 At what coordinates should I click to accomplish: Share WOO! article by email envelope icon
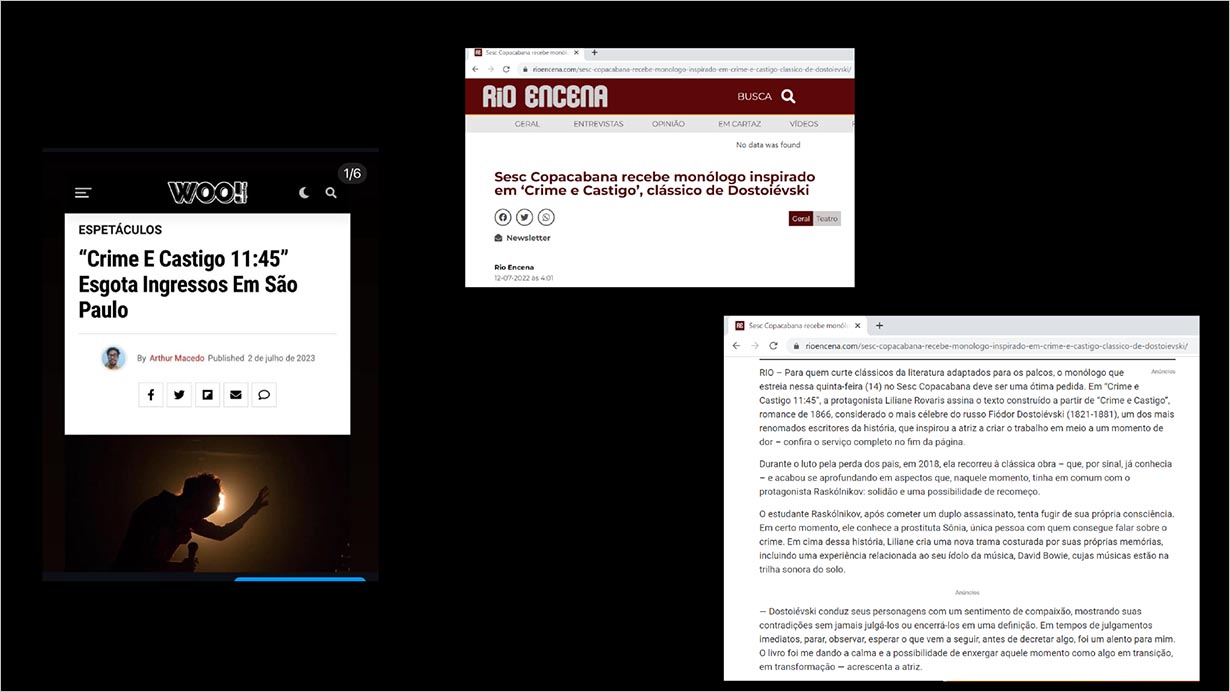(x=236, y=395)
